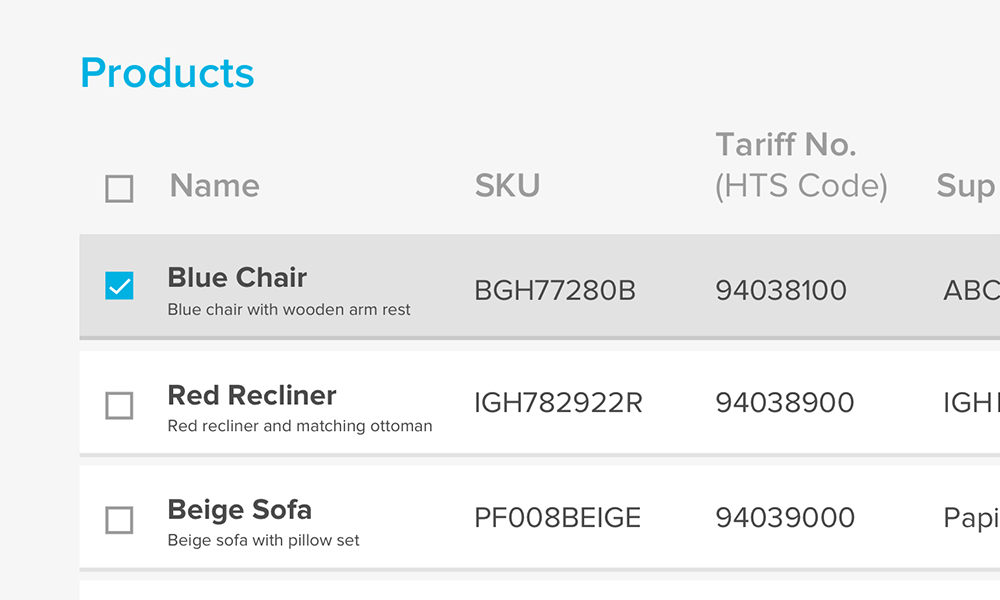Screen dimensions: 1000x600
Task: Click the partially visible Sup column header
Action: pos(967,186)
